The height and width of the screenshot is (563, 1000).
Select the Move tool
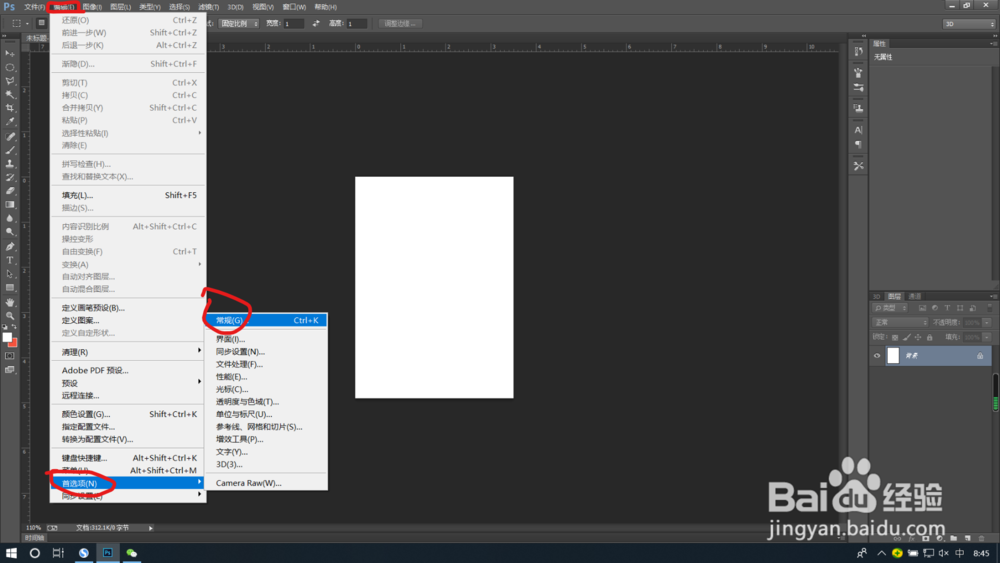[x=10, y=54]
